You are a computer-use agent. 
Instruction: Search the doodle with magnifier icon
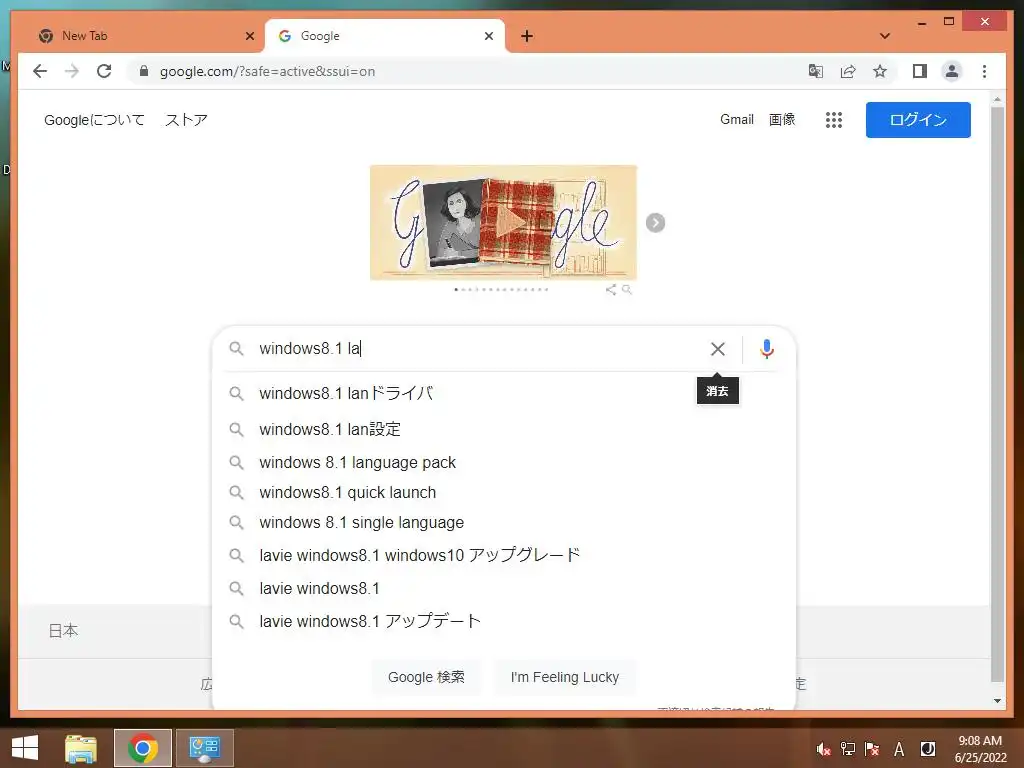click(626, 289)
